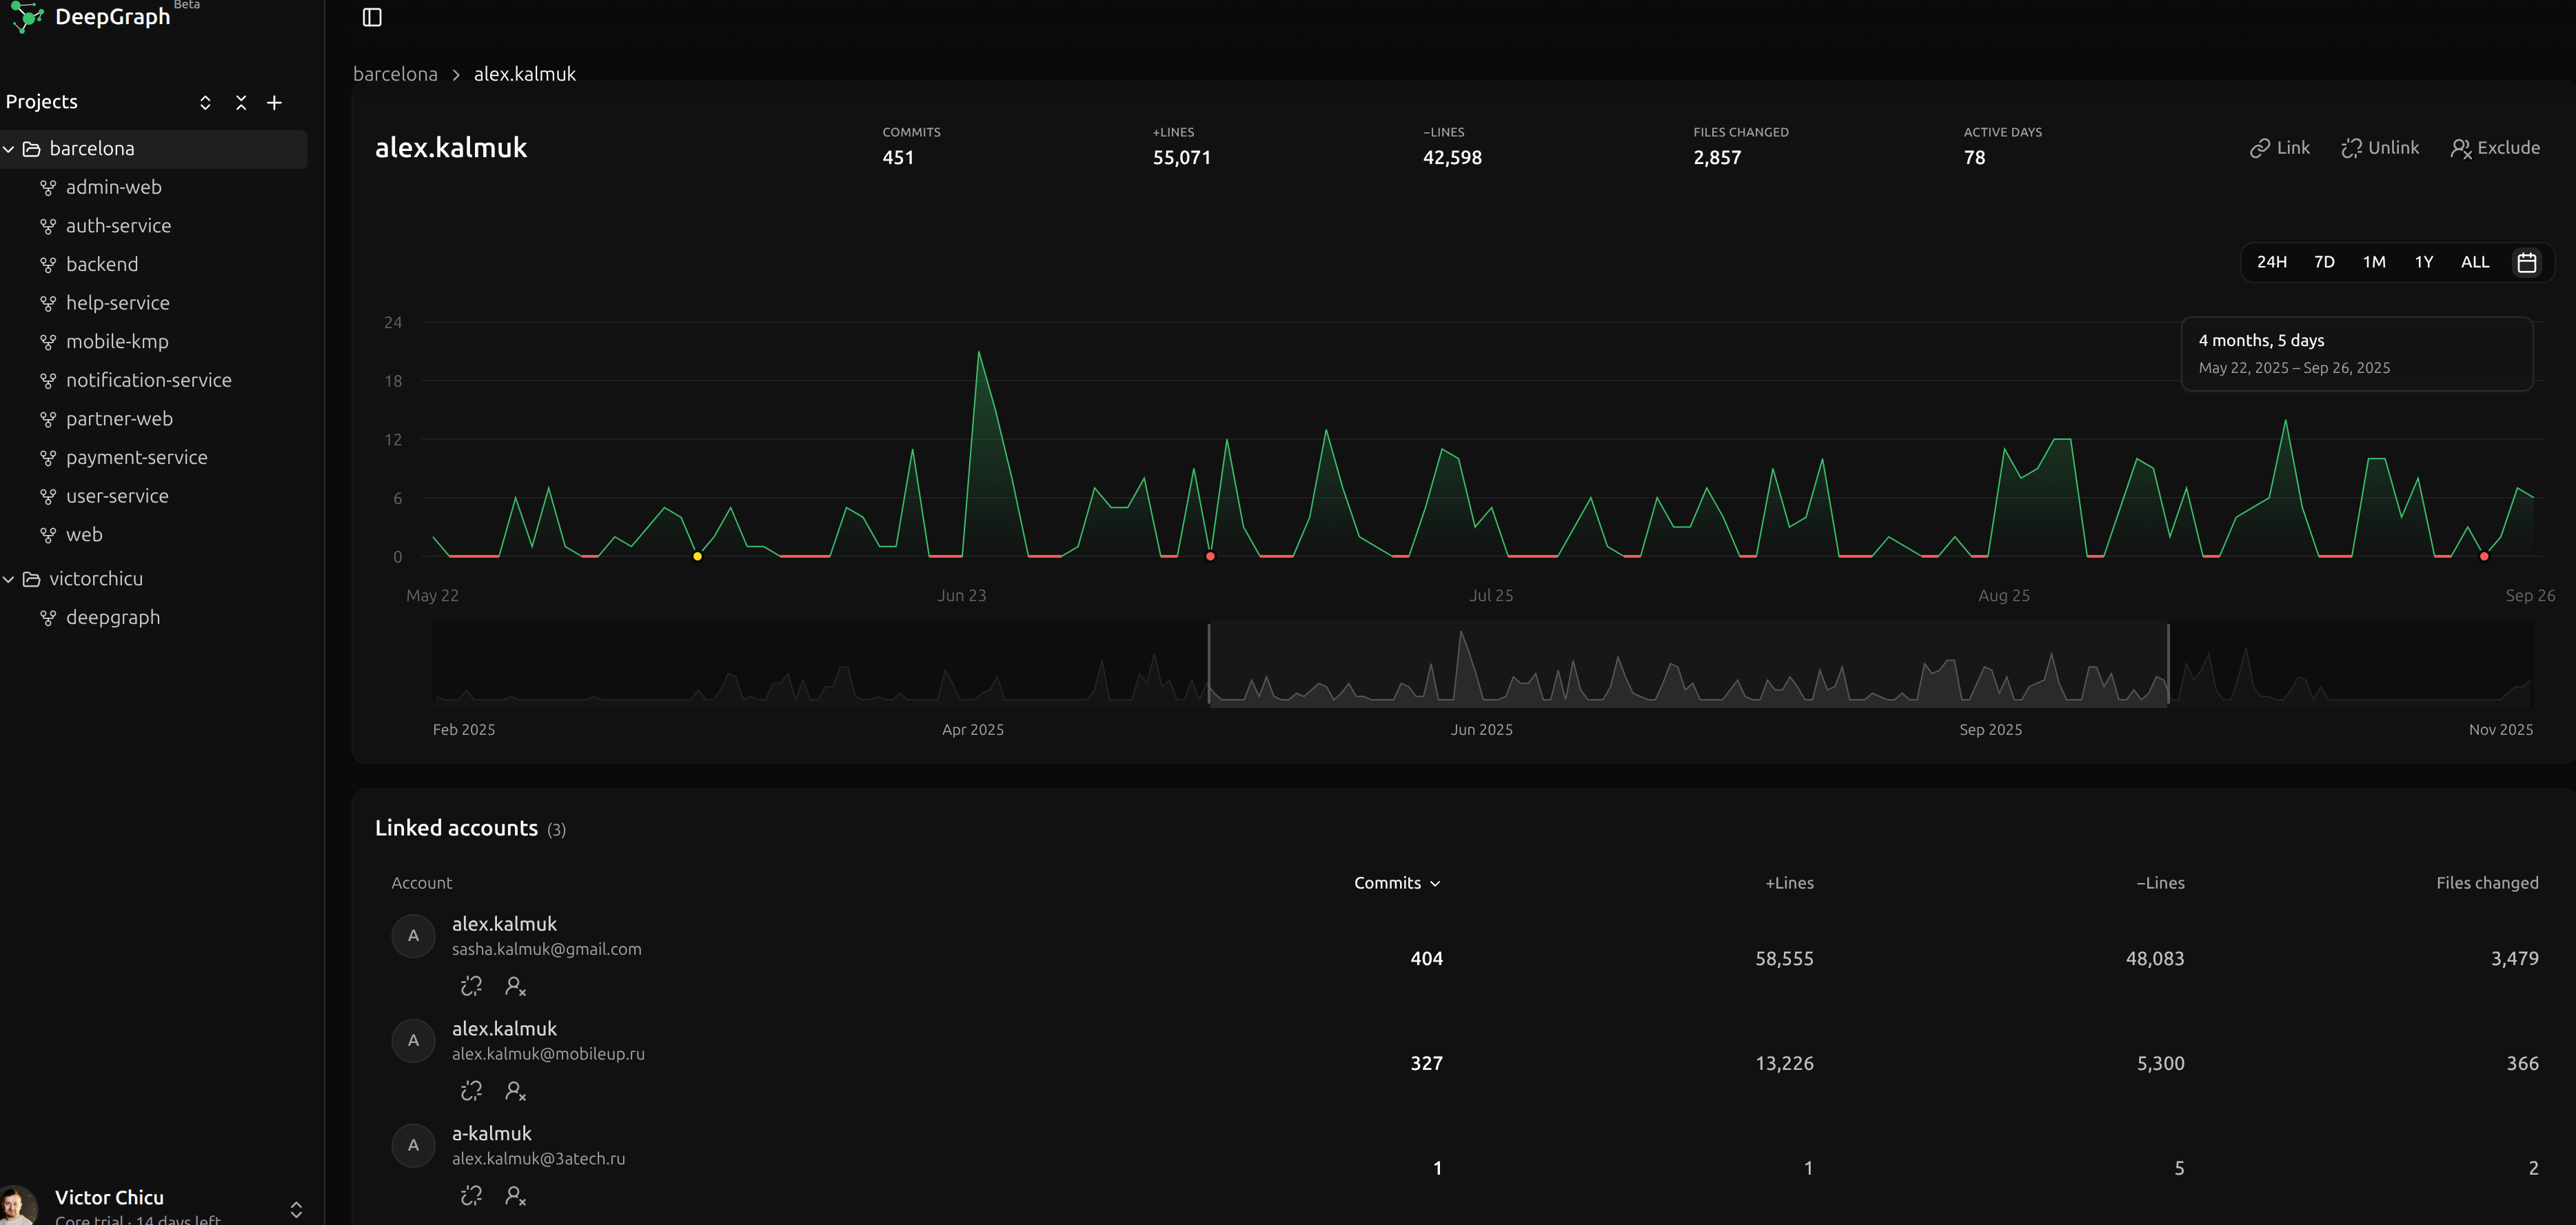Select the 1M time range
The height and width of the screenshot is (1225, 2576).
pyautogui.click(x=2374, y=262)
